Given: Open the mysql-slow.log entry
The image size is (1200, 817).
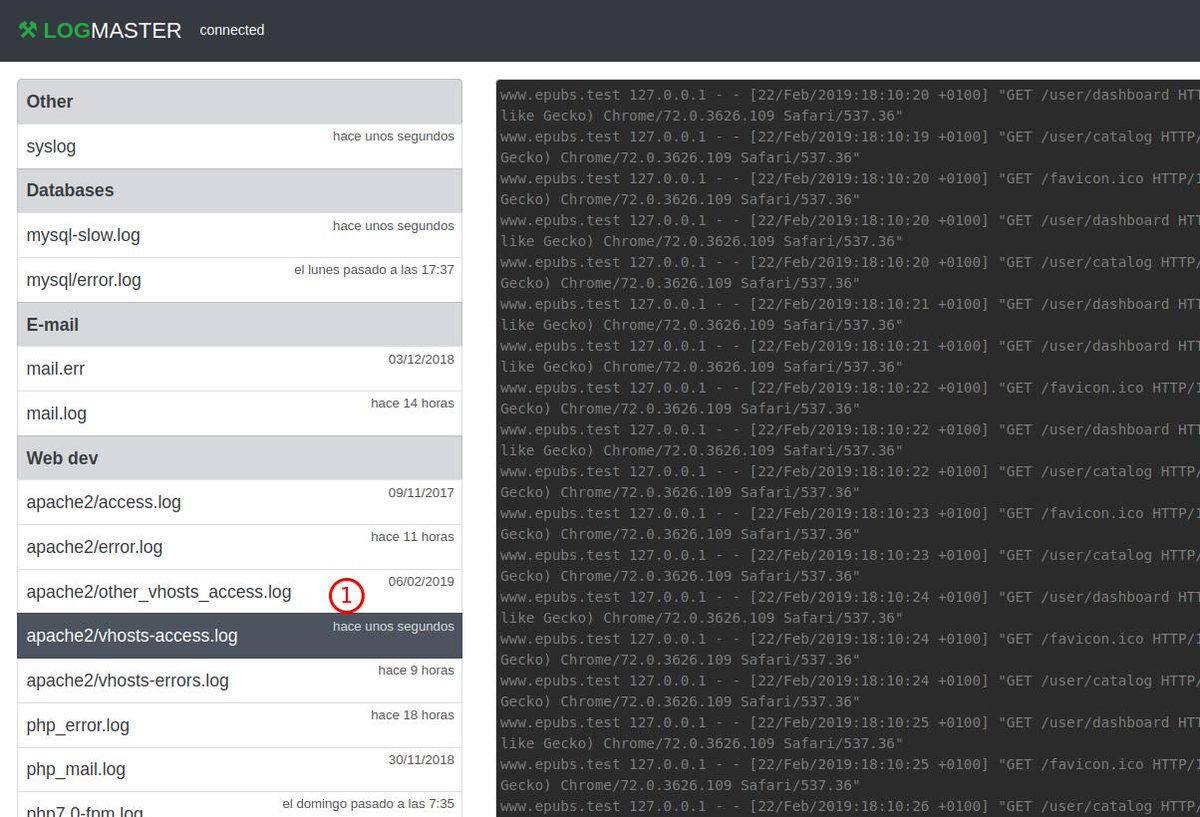Looking at the screenshot, I should tap(240, 235).
